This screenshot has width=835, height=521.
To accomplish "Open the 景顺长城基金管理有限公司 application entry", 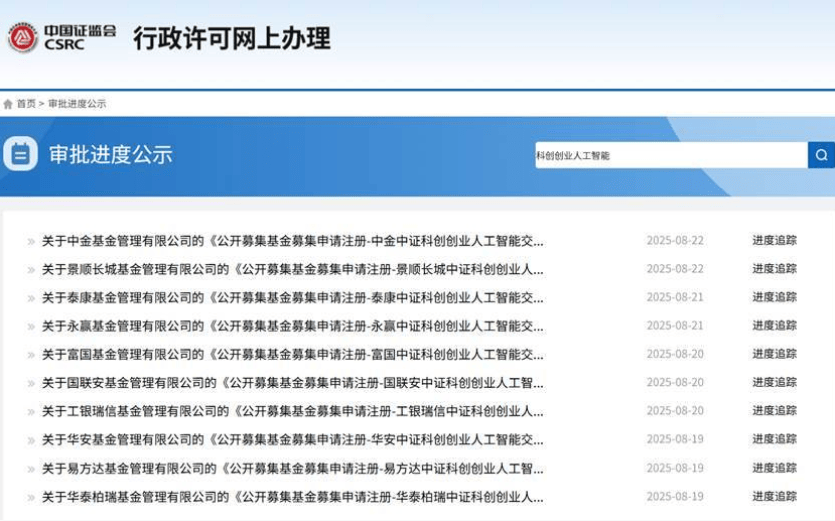I will pos(292,269).
